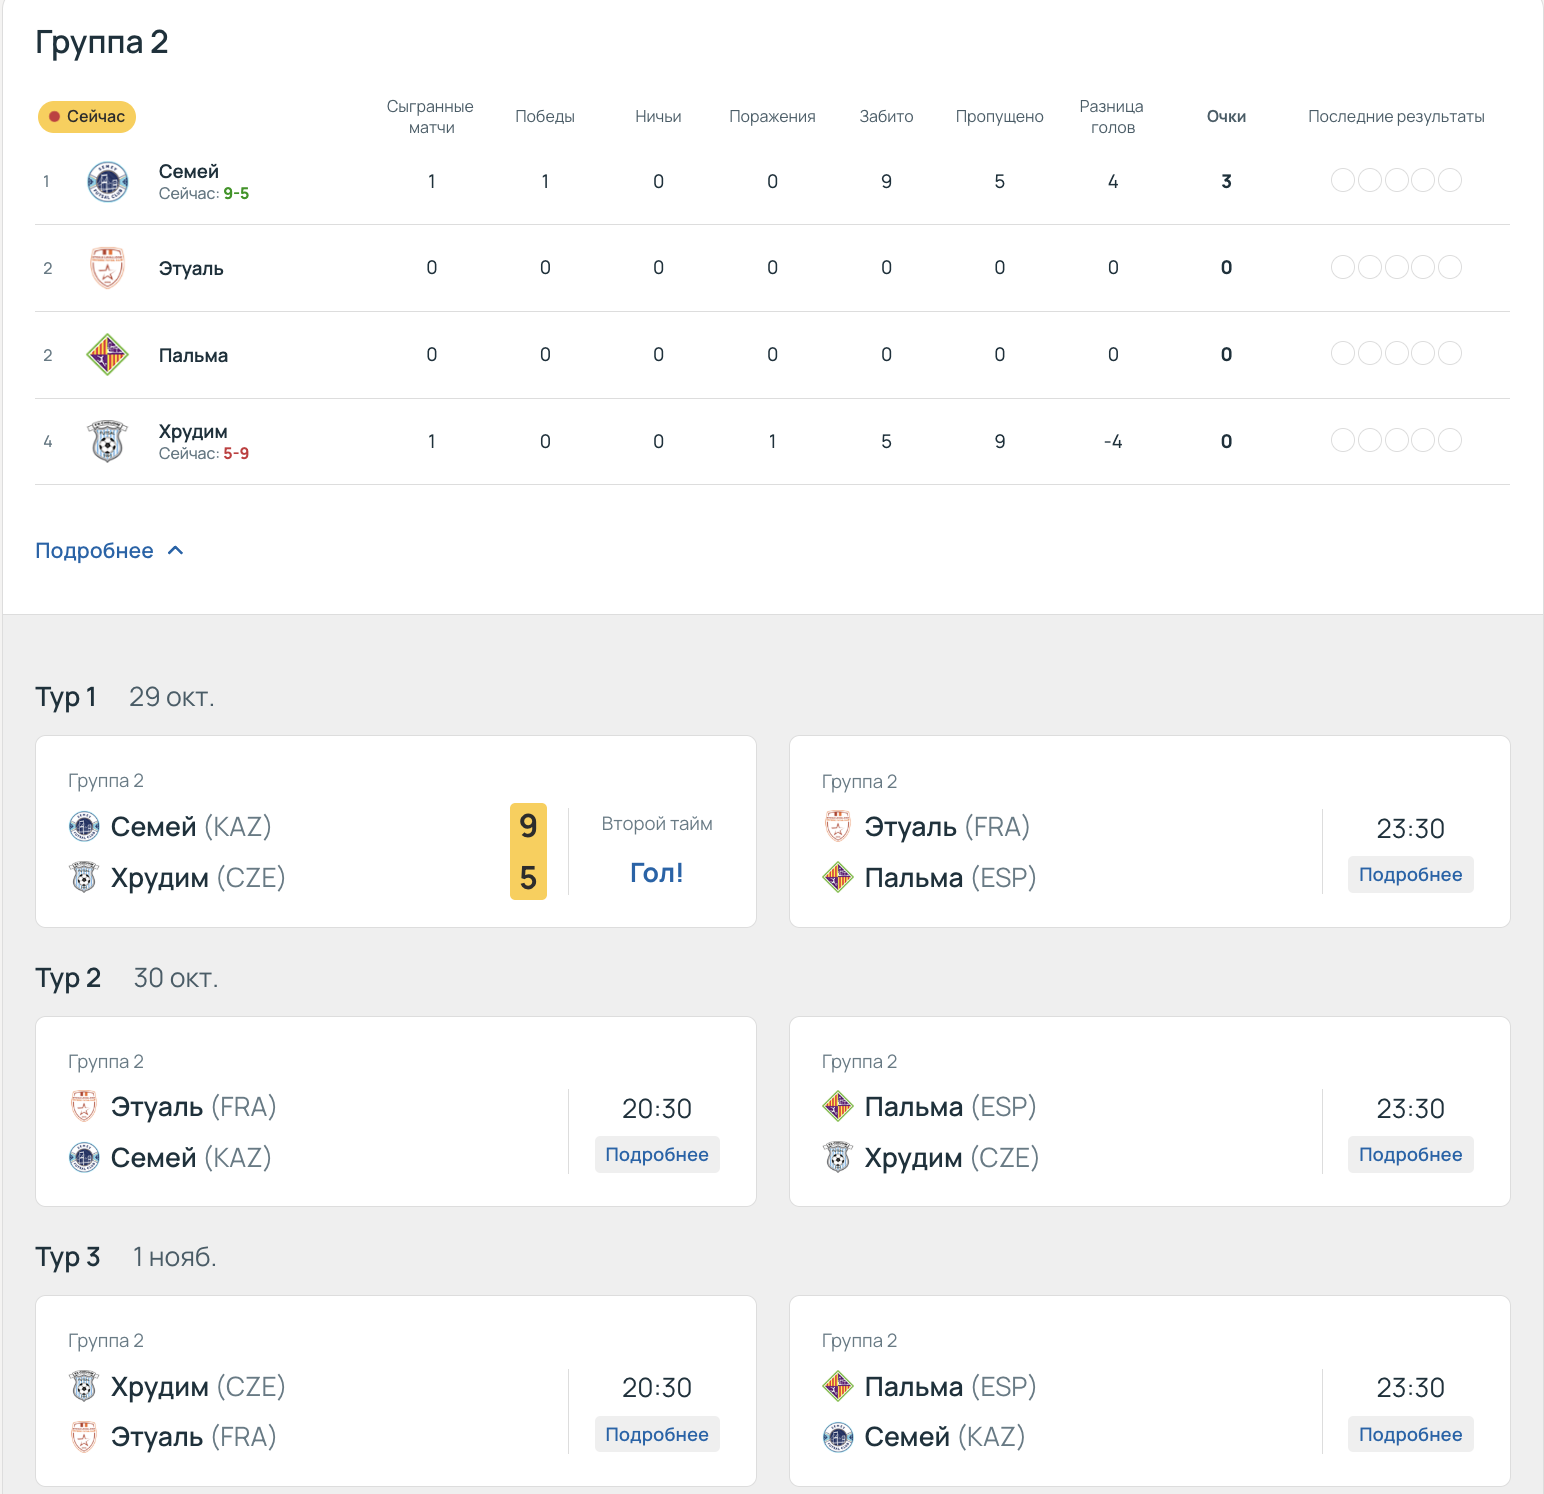Click Семей last results circles indicator
The height and width of the screenshot is (1494, 1544).
point(1396,181)
